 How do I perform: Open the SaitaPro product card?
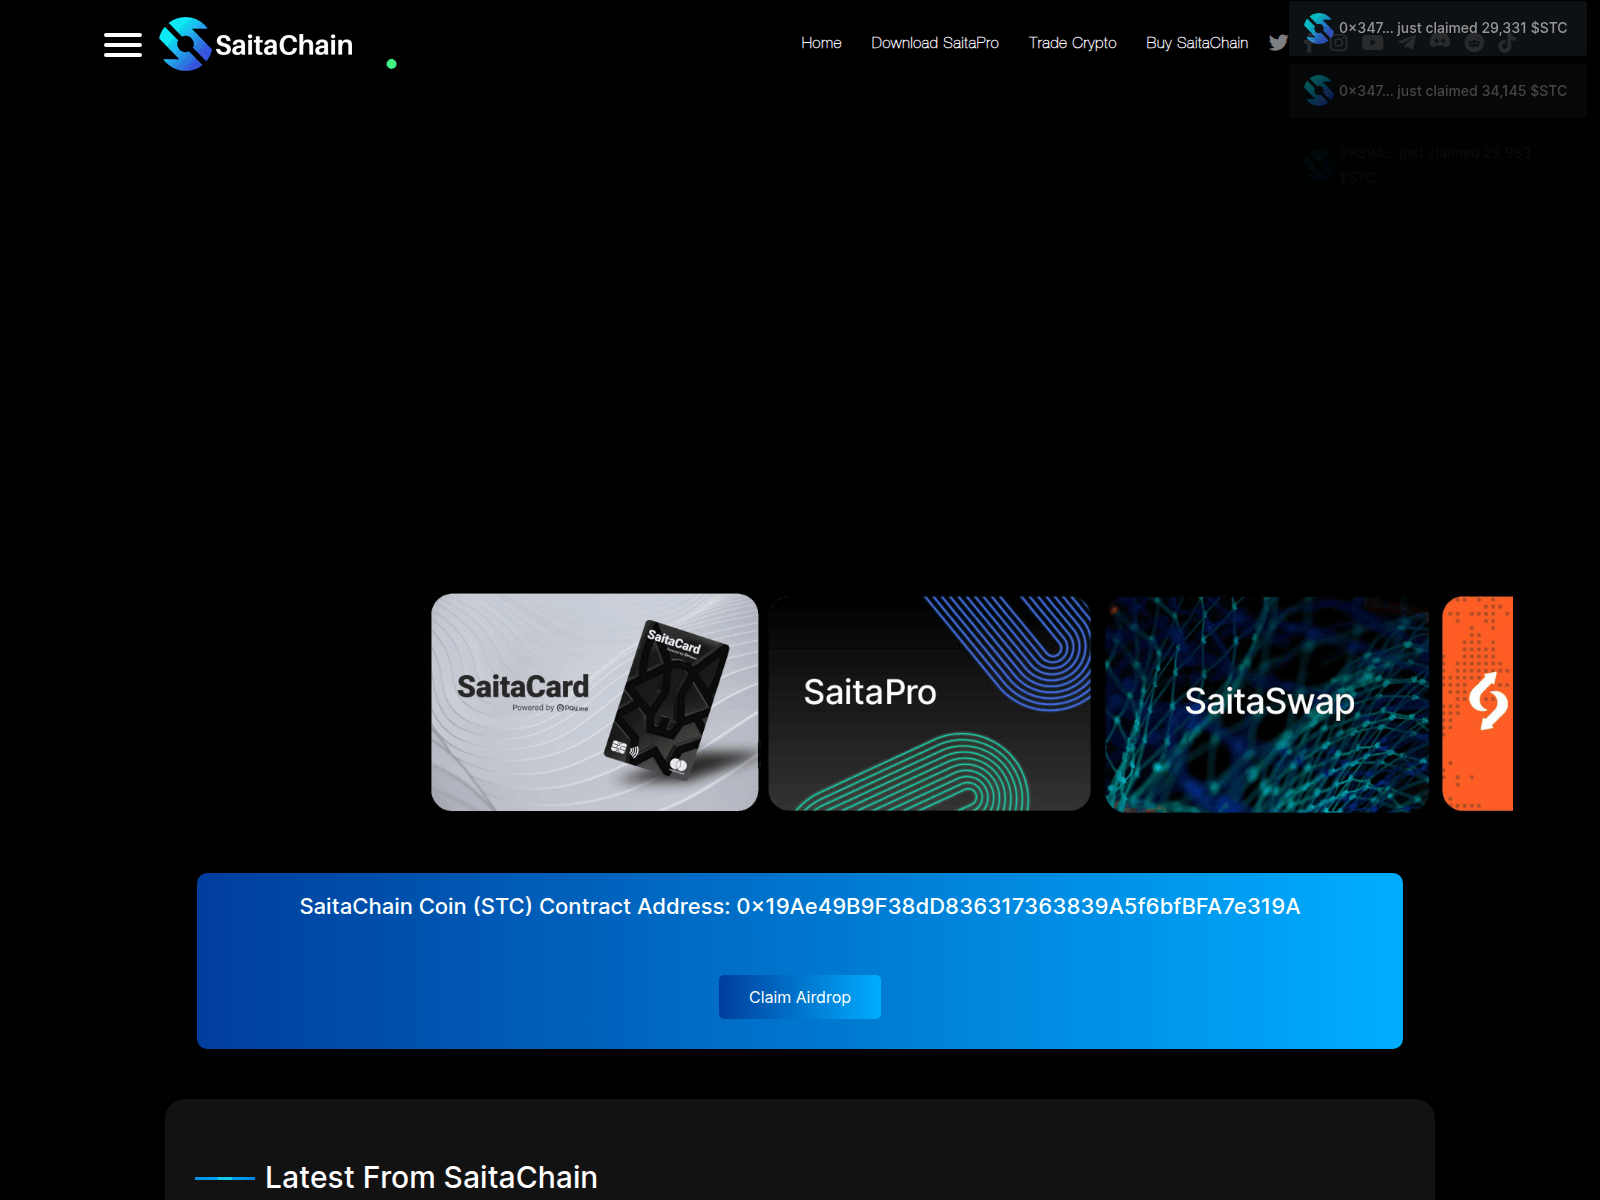click(x=930, y=703)
